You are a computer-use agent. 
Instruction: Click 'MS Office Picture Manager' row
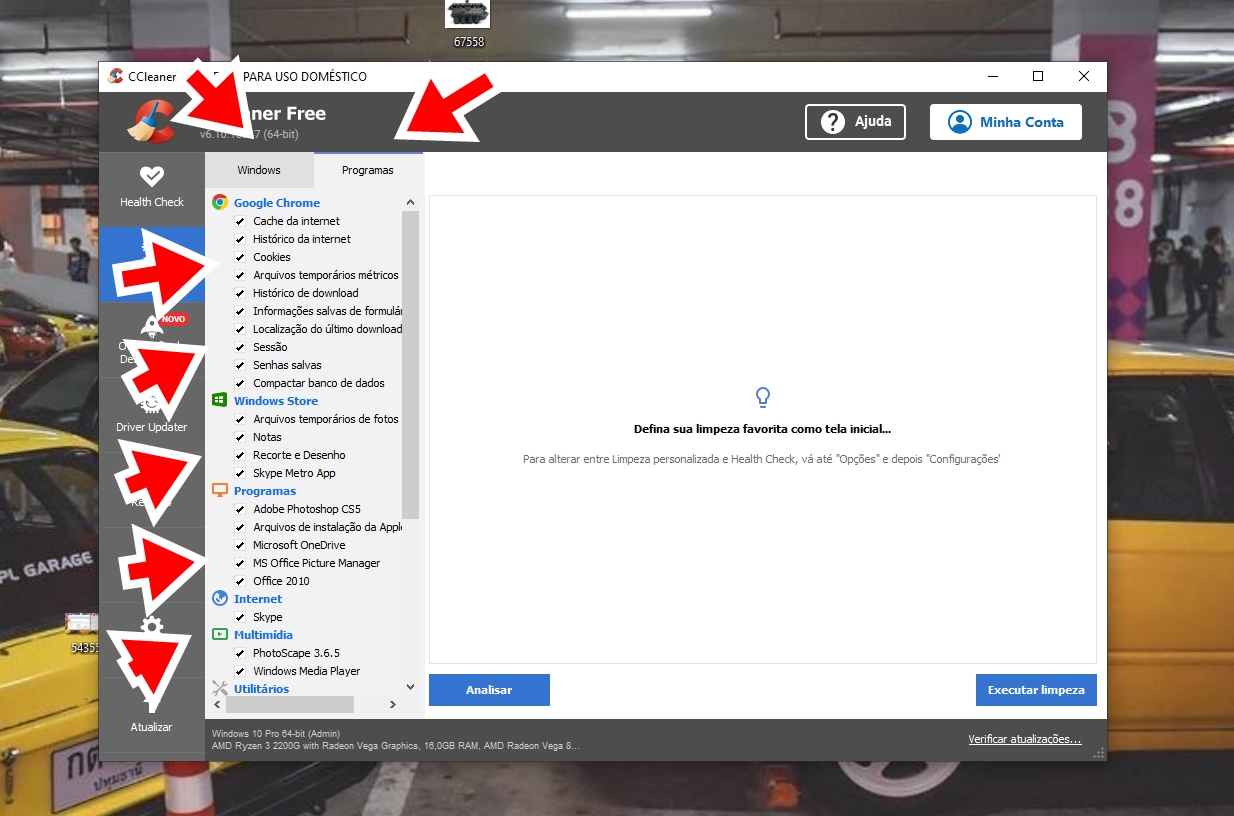click(x=317, y=563)
